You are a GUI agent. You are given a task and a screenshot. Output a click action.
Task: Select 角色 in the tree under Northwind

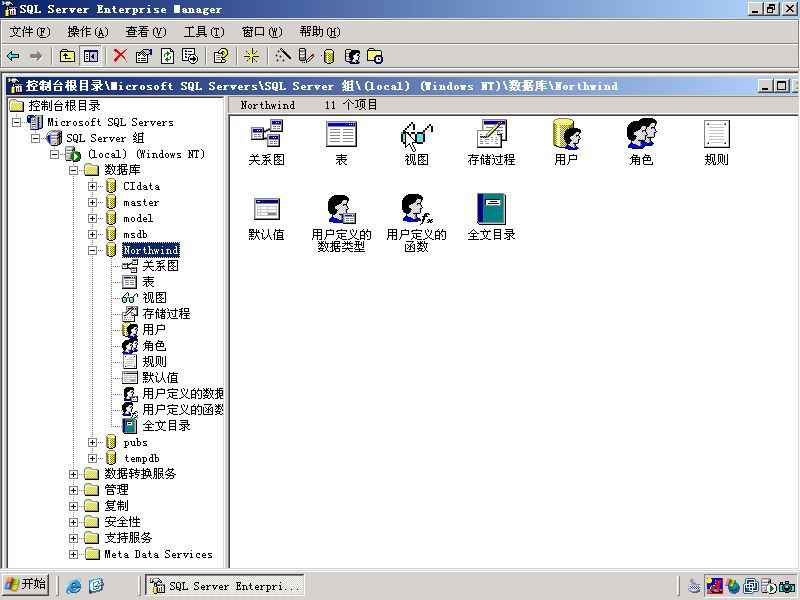pos(154,346)
